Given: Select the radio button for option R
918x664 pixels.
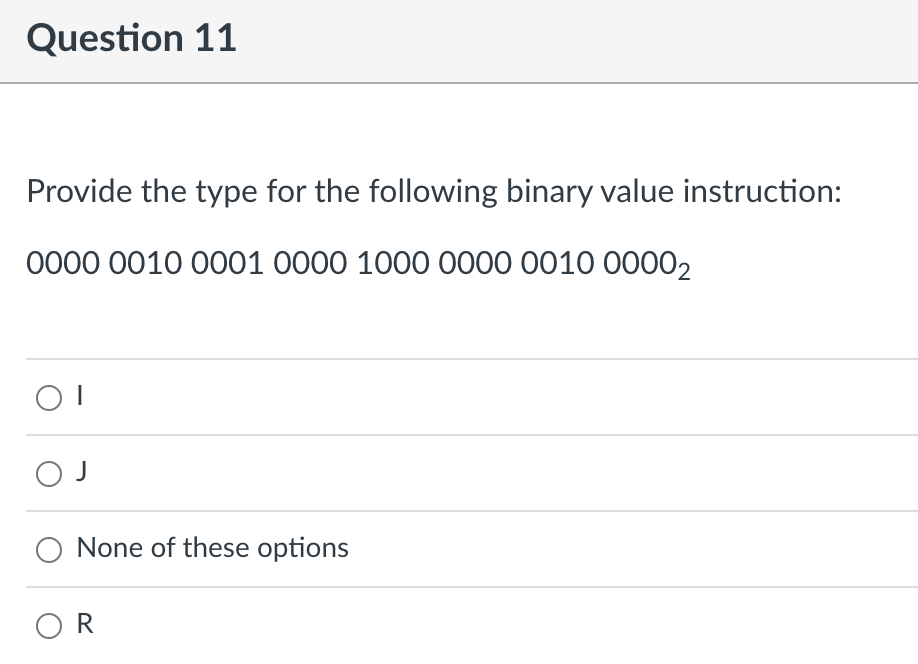Looking at the screenshot, I should click(48, 624).
